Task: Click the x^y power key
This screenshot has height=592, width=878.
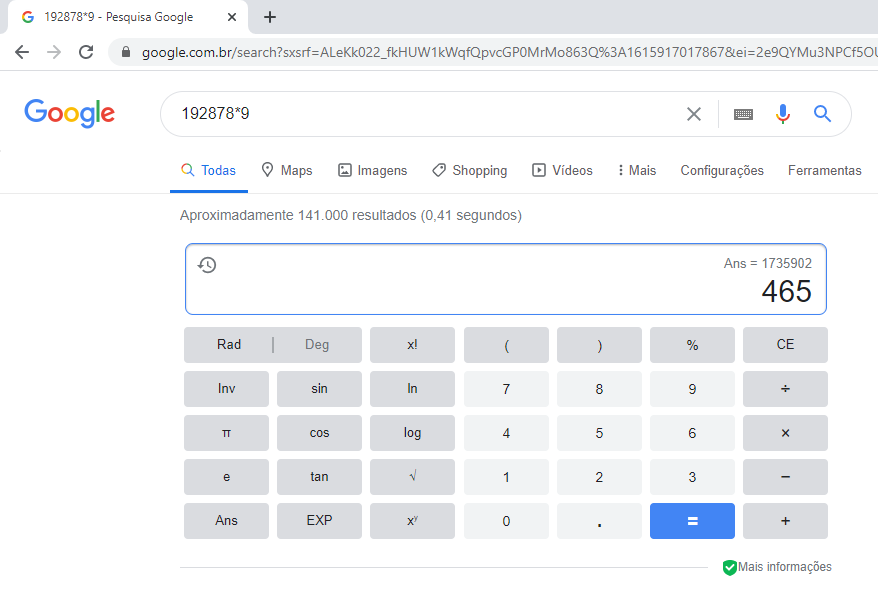Action: 412,521
